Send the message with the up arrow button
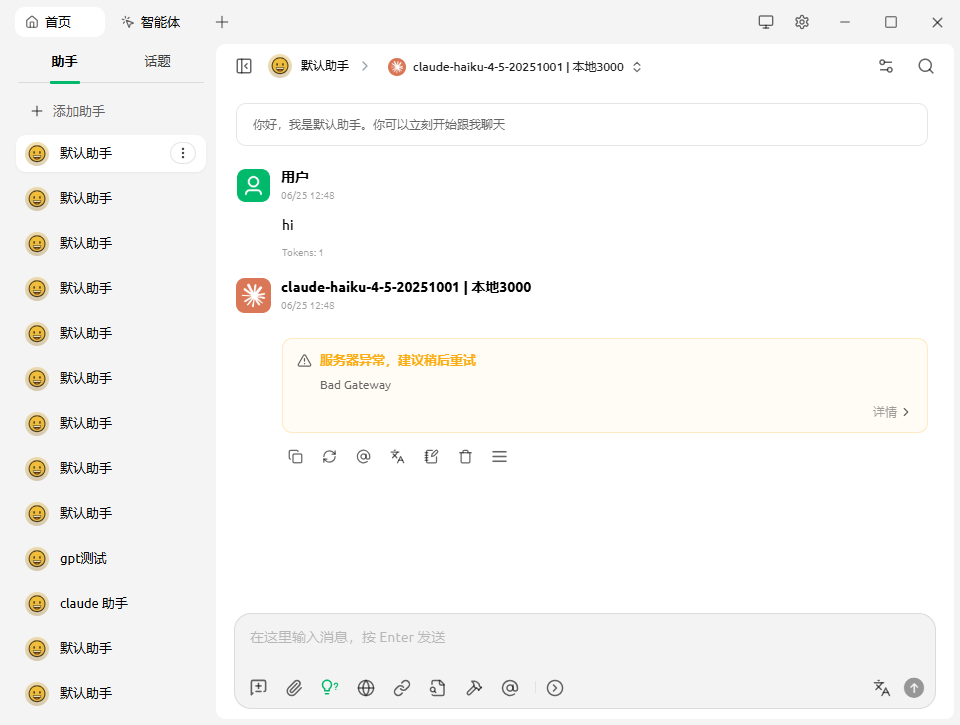Screen dimensions: 960x725 (x=913, y=688)
